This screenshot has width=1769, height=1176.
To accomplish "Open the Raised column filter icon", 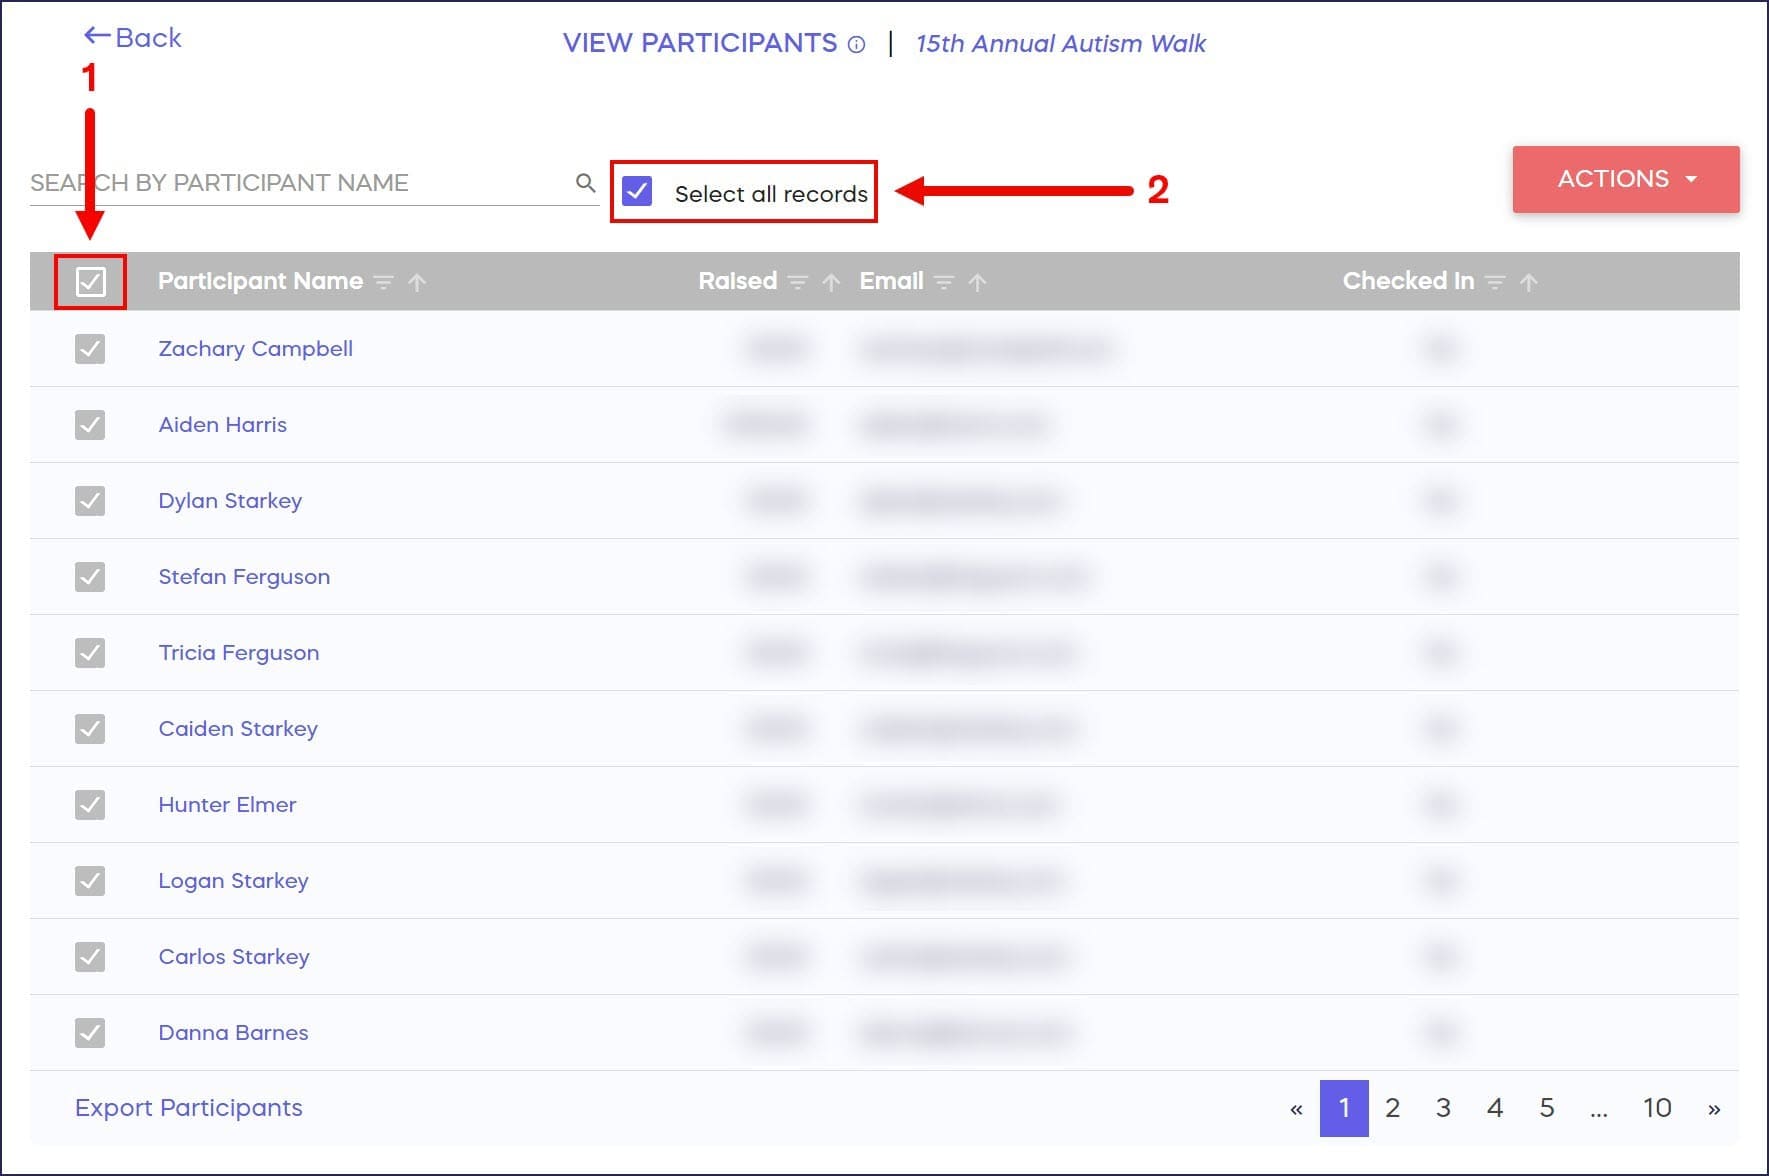I will (797, 283).
